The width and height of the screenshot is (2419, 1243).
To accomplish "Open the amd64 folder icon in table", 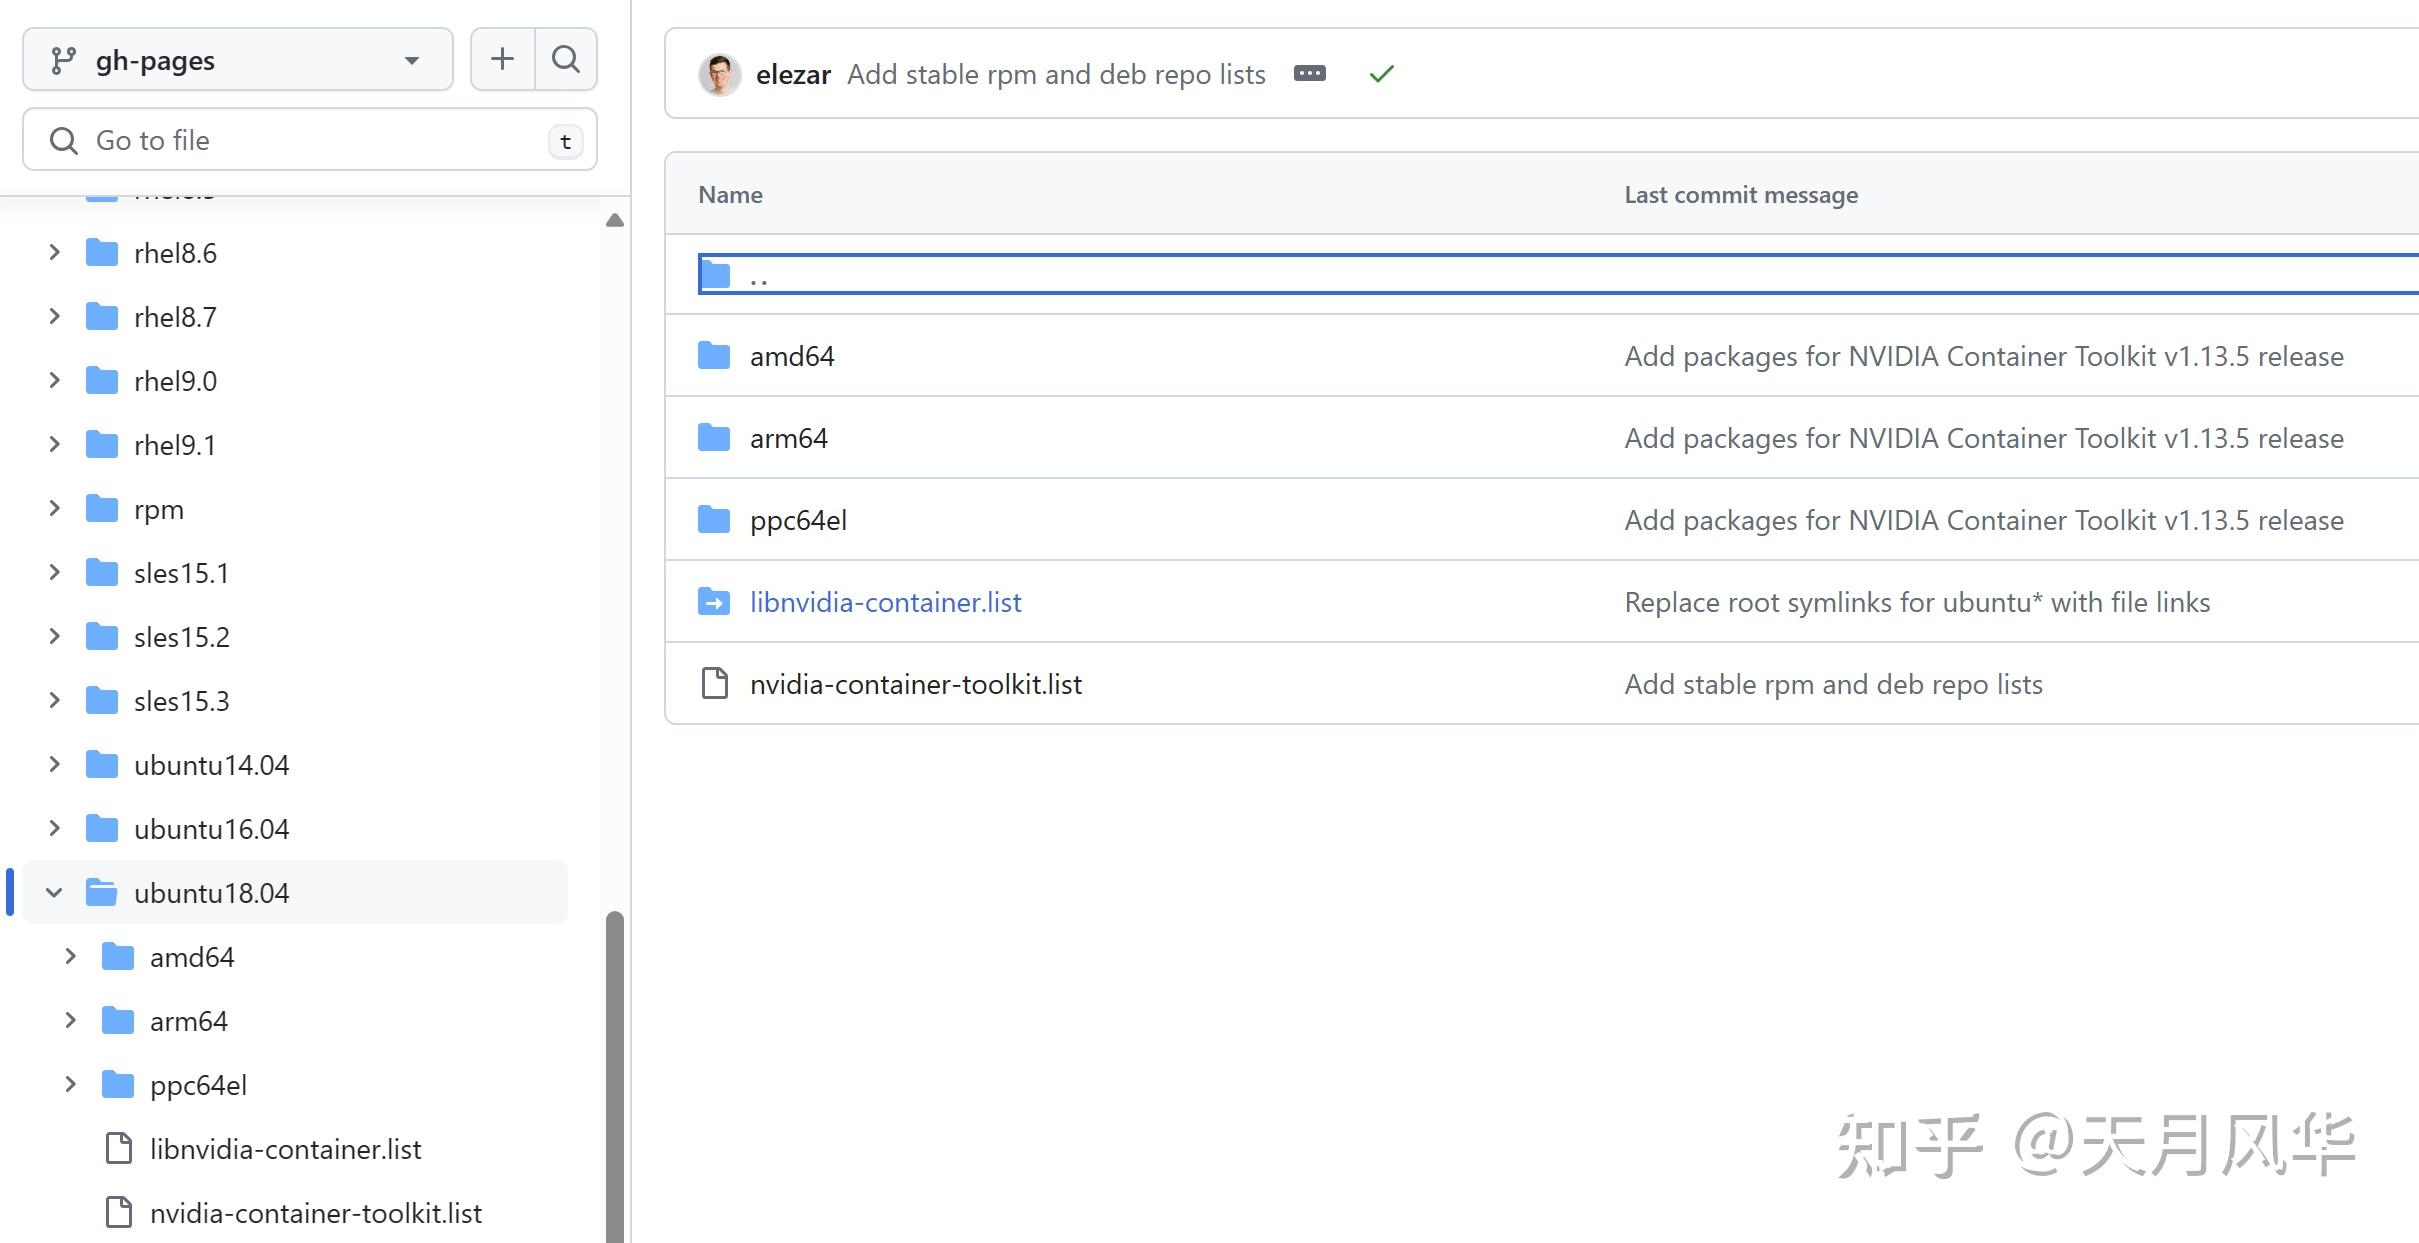I will click(x=714, y=356).
